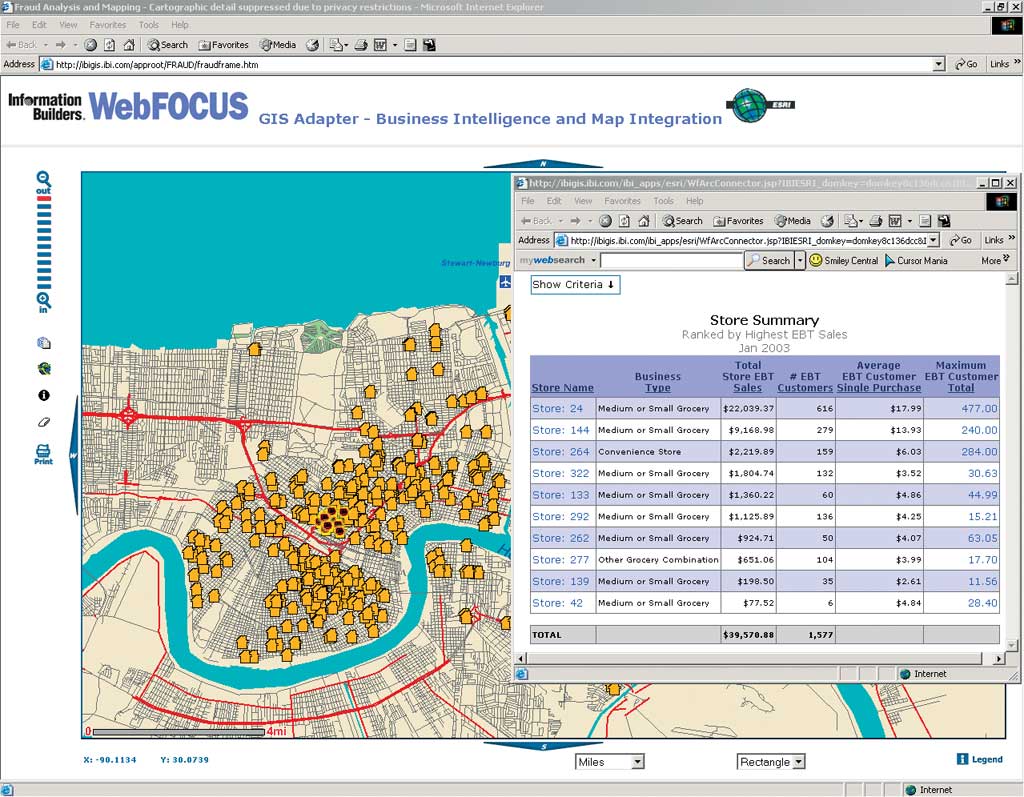Click the zoom out magnifier icon
Screen dimensions: 1024x797
click(43, 180)
